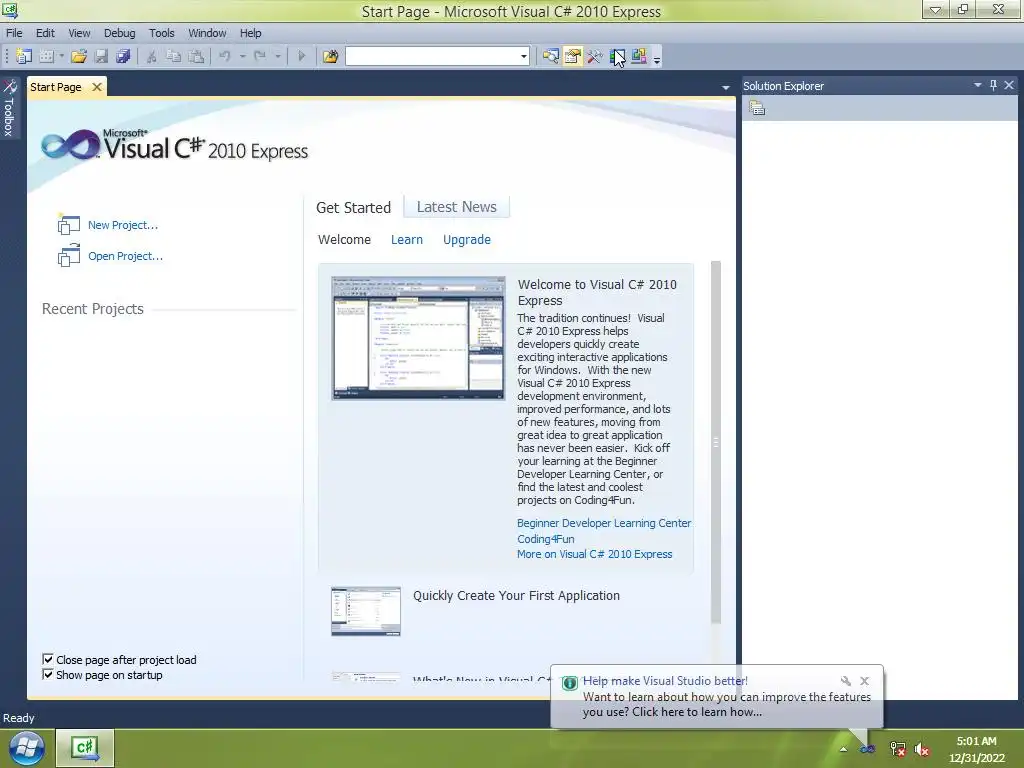
Task: Click the Save toolbar icon
Action: point(101,56)
